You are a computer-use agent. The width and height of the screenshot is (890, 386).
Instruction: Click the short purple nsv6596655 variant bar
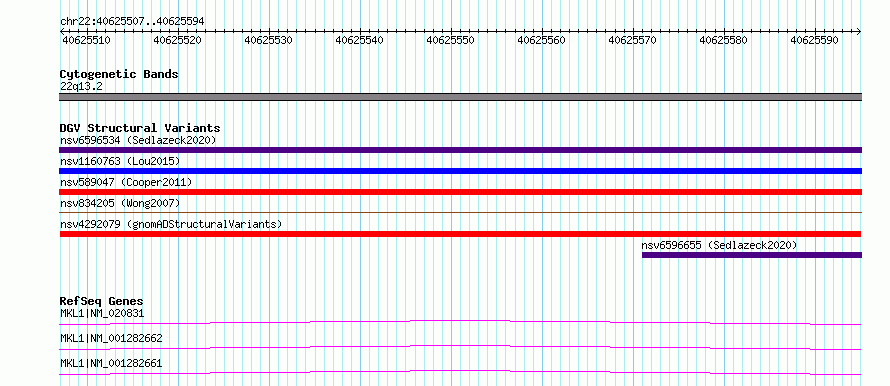coord(752,255)
